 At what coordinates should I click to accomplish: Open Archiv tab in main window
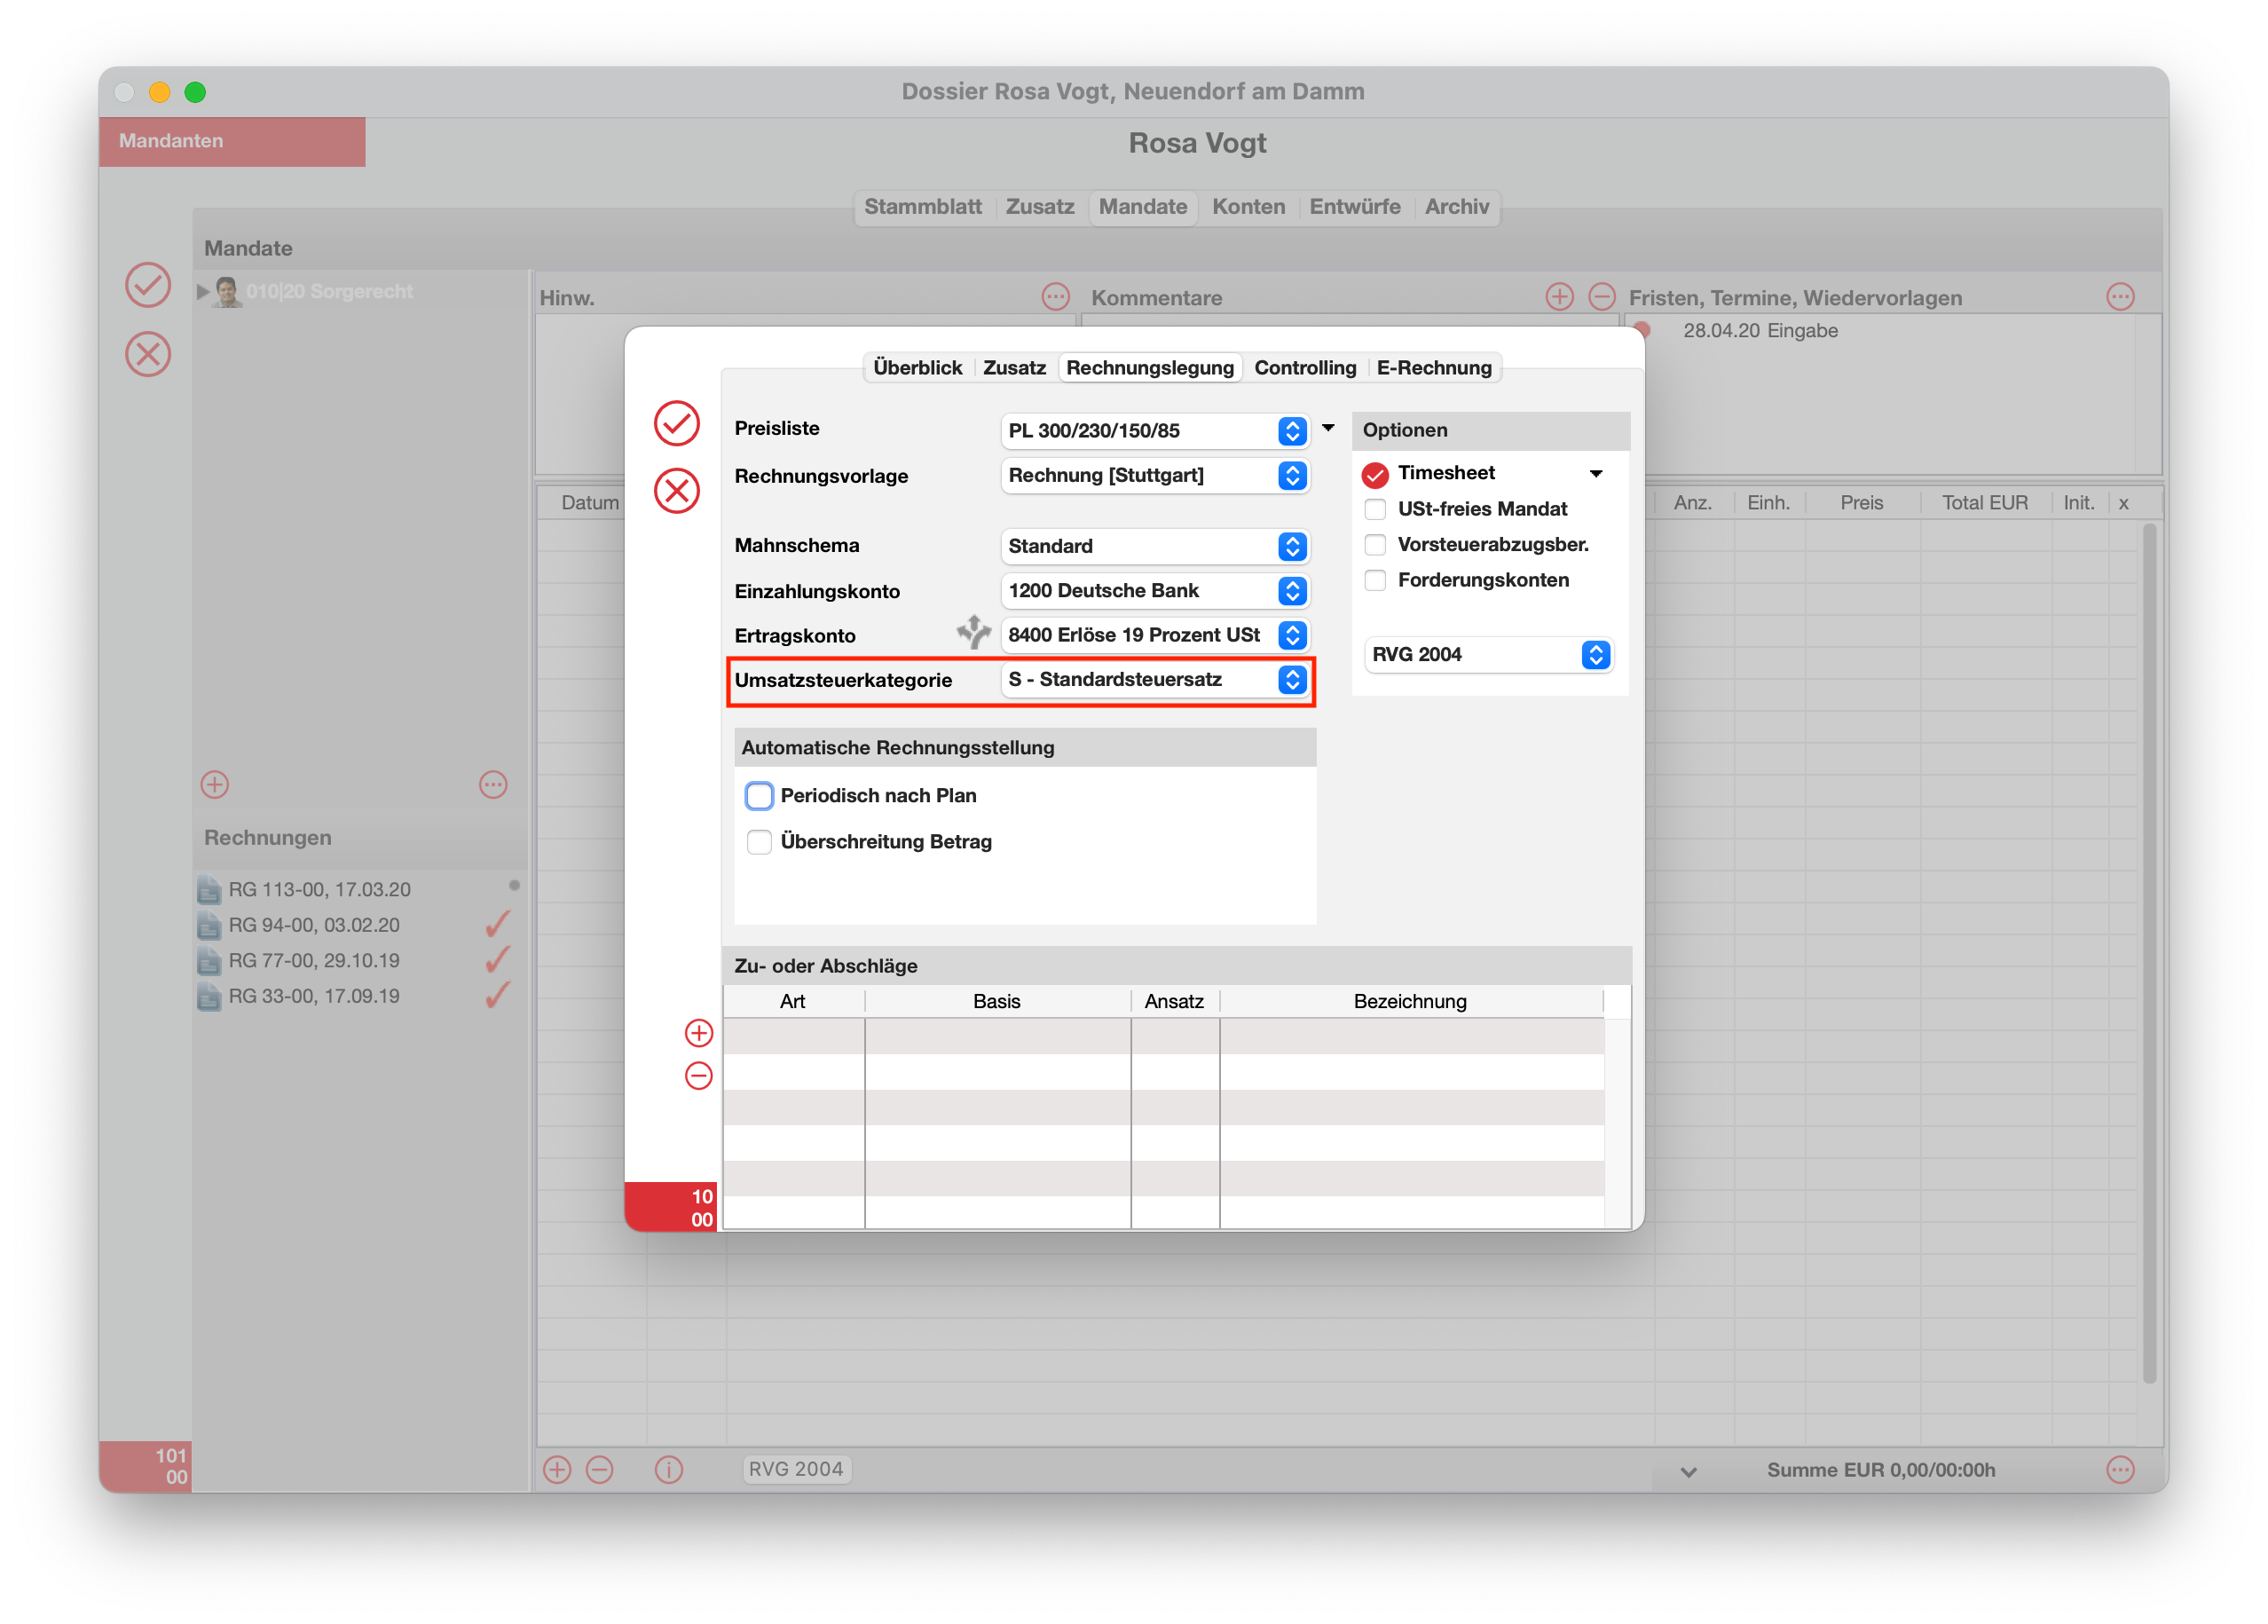[1457, 207]
